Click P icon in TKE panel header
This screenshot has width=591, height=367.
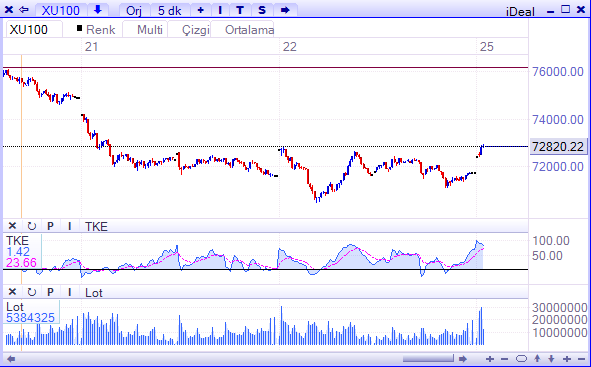pyautogui.click(x=50, y=226)
